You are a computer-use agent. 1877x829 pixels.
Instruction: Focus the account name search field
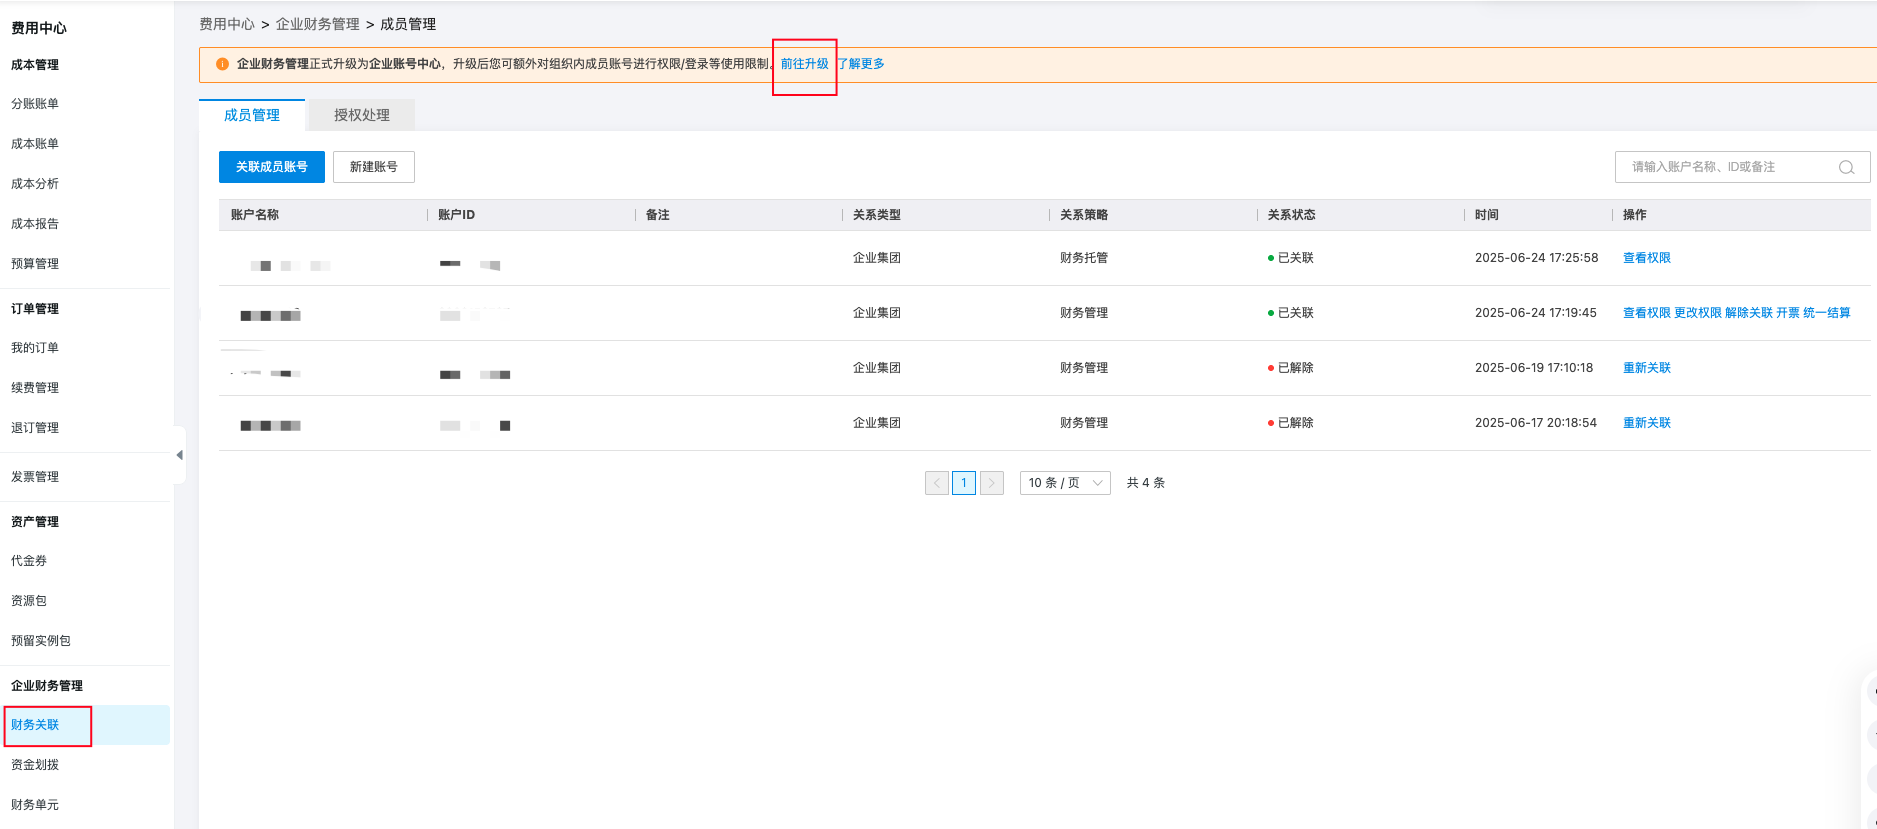(x=1730, y=167)
